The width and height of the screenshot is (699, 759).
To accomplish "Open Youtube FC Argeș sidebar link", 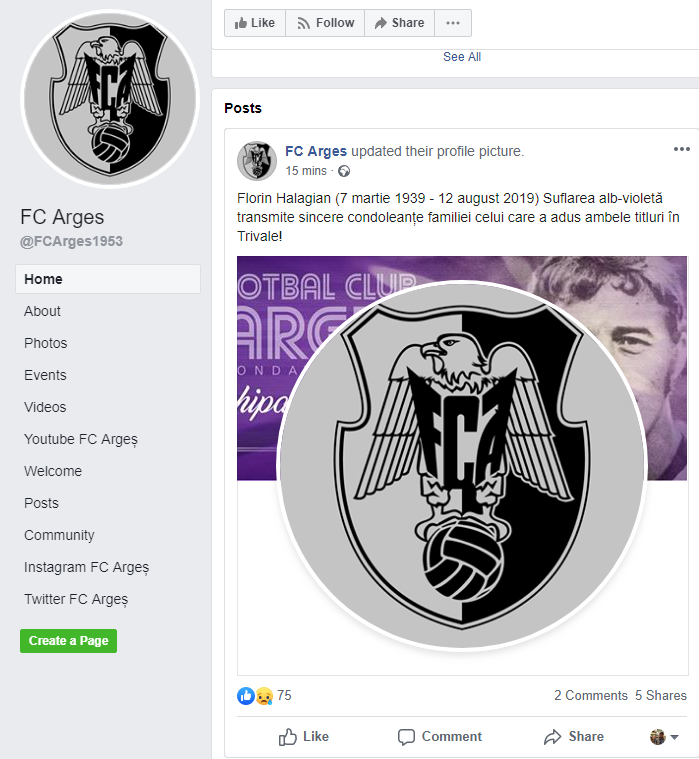I will pos(81,439).
